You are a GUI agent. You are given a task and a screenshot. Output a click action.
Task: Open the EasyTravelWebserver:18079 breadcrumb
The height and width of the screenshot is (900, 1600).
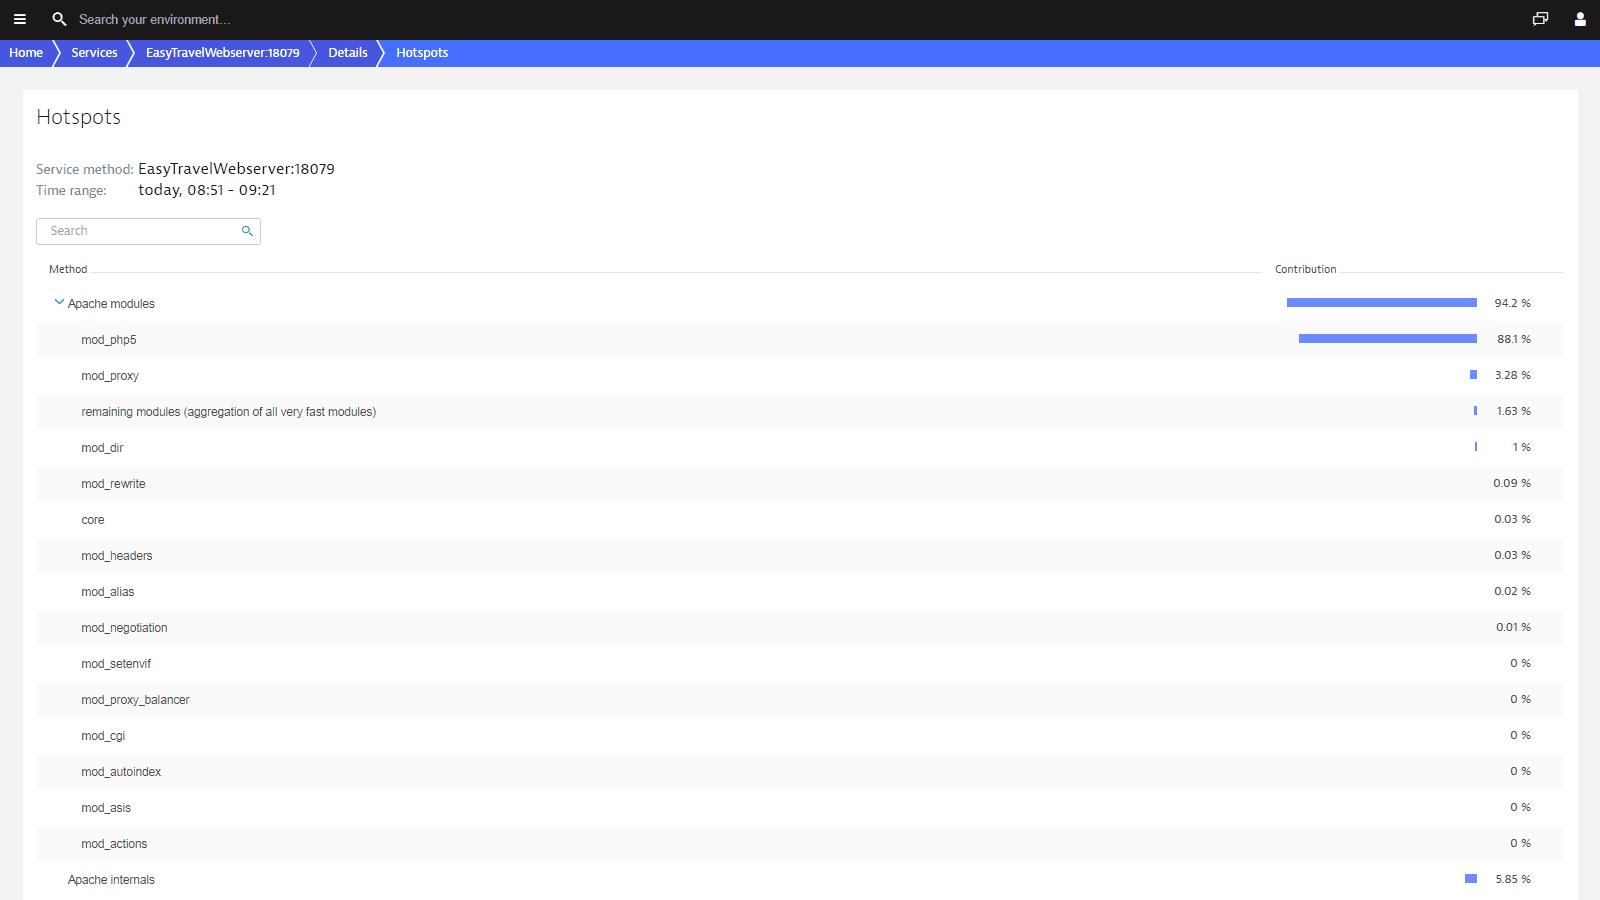pyautogui.click(x=222, y=53)
